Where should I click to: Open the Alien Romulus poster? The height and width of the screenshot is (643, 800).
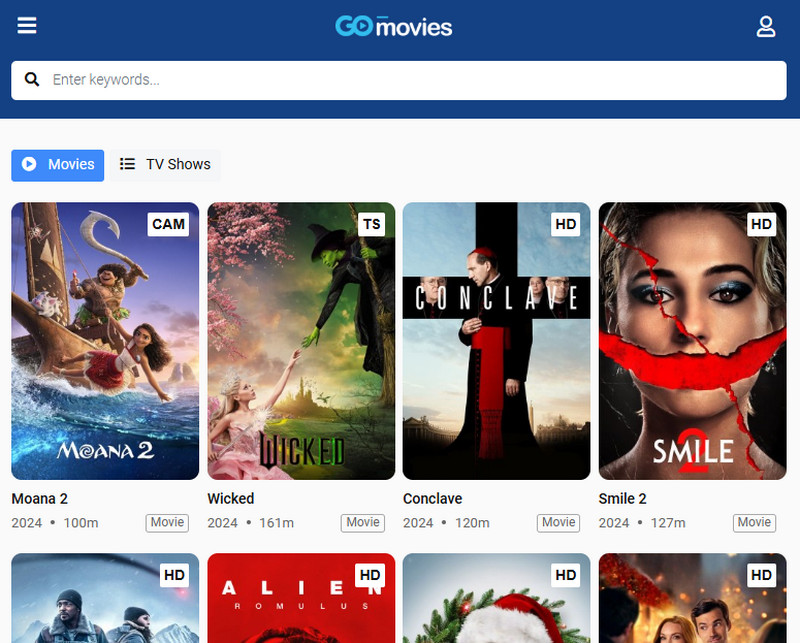[301, 598]
